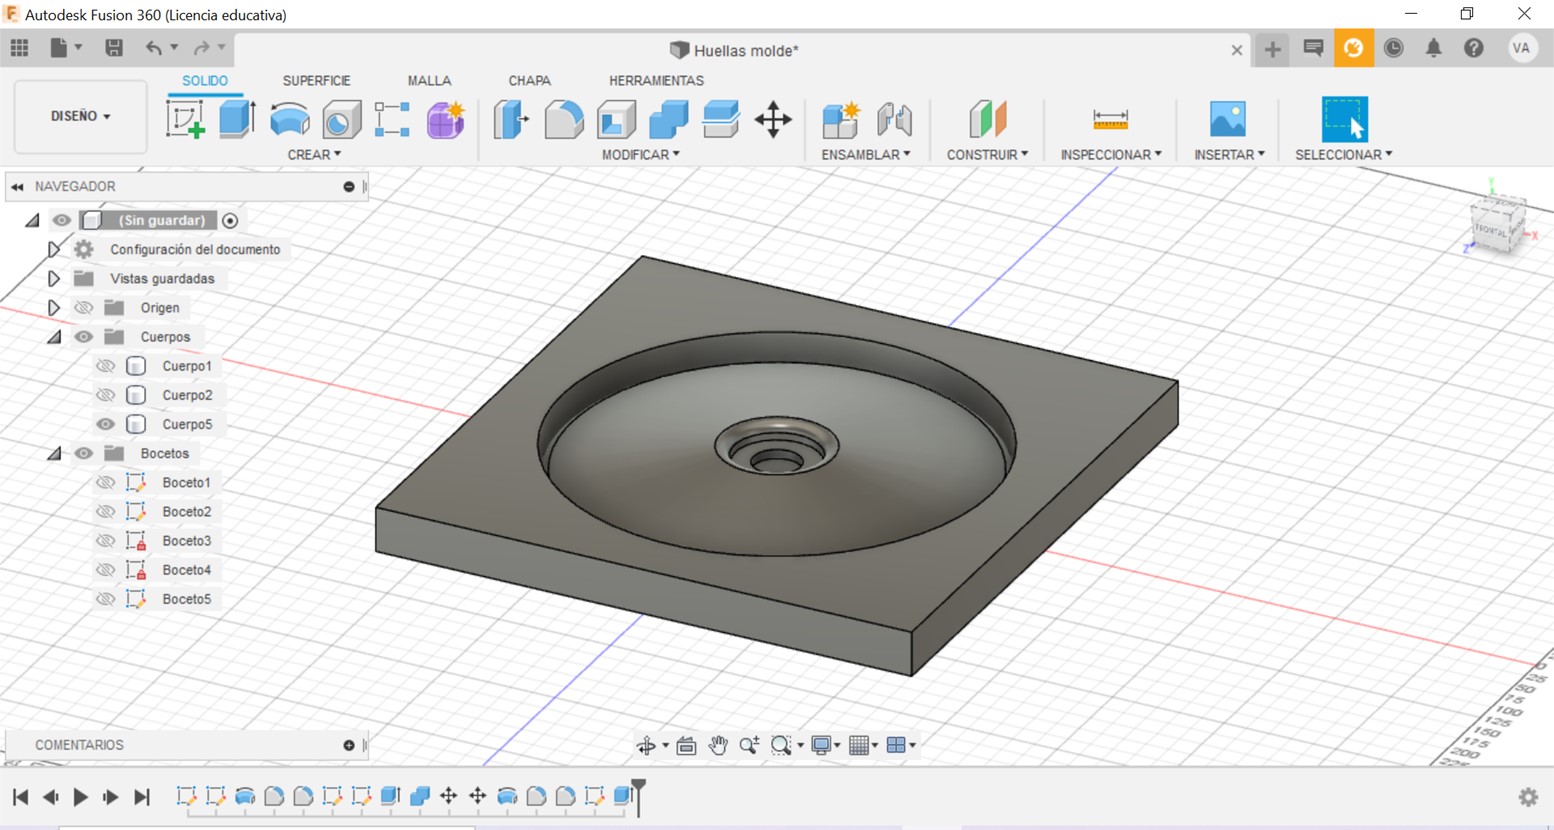Click the Redo arrow
Viewport: 1554px width, 830px height.
(x=201, y=47)
